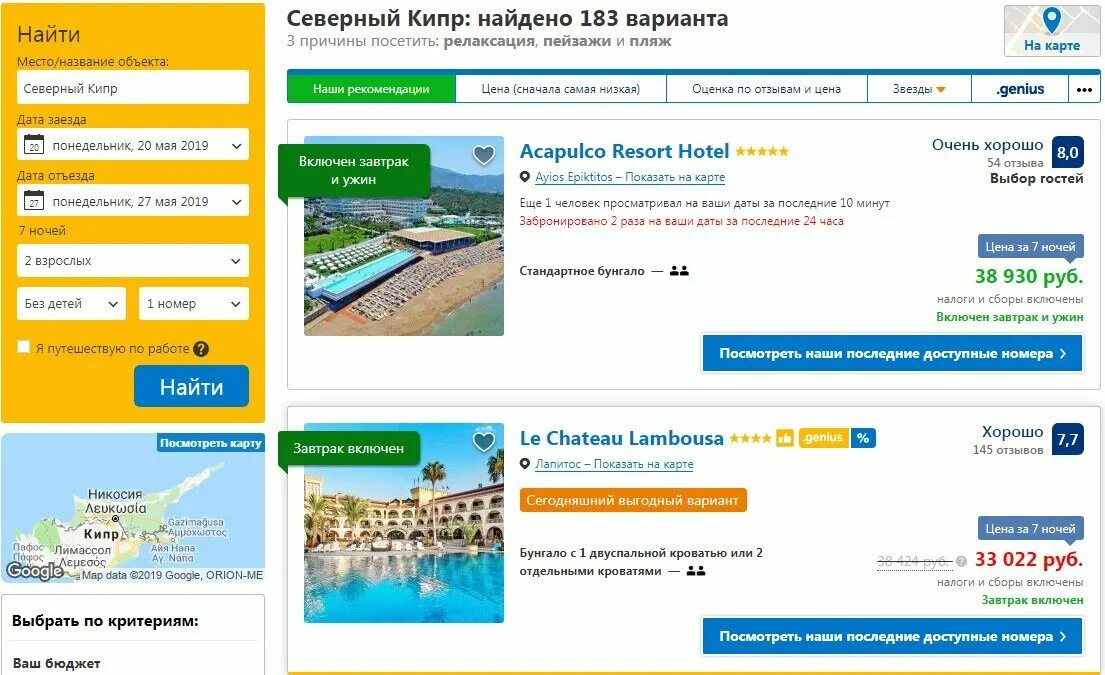Open the three-dots more sorting options

click(x=1084, y=89)
